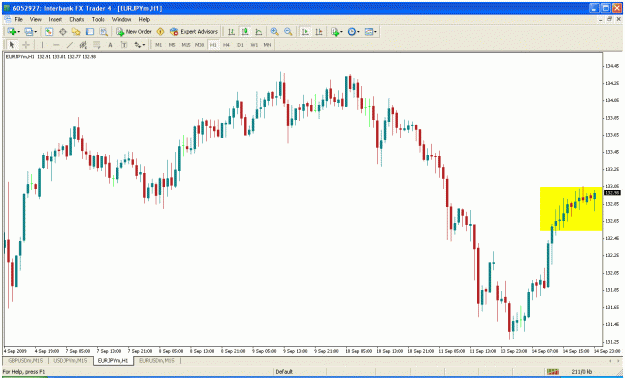Switch to the EURUSDm,M15 chart tab

pyautogui.click(x=157, y=360)
